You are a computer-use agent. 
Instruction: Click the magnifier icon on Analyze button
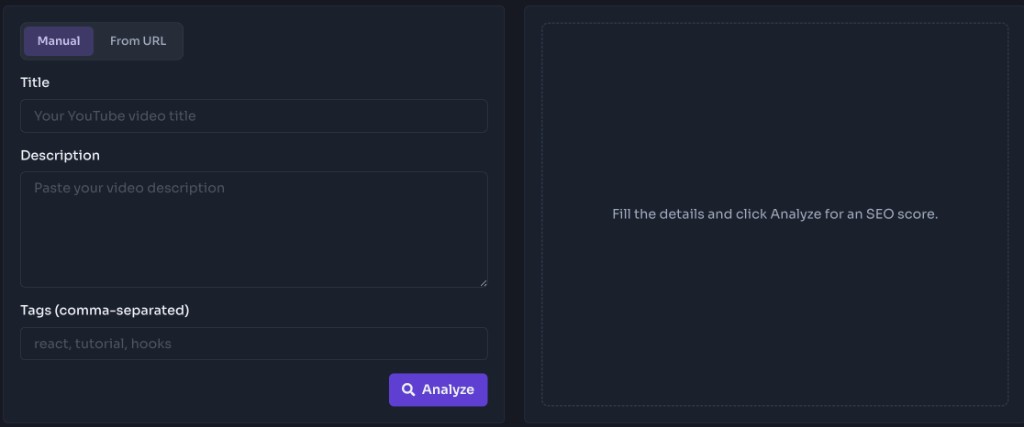click(x=408, y=390)
